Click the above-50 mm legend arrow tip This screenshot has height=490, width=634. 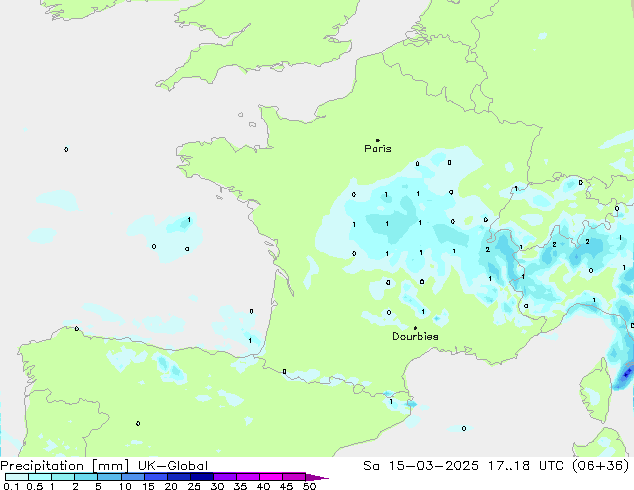pyautogui.click(x=317, y=477)
